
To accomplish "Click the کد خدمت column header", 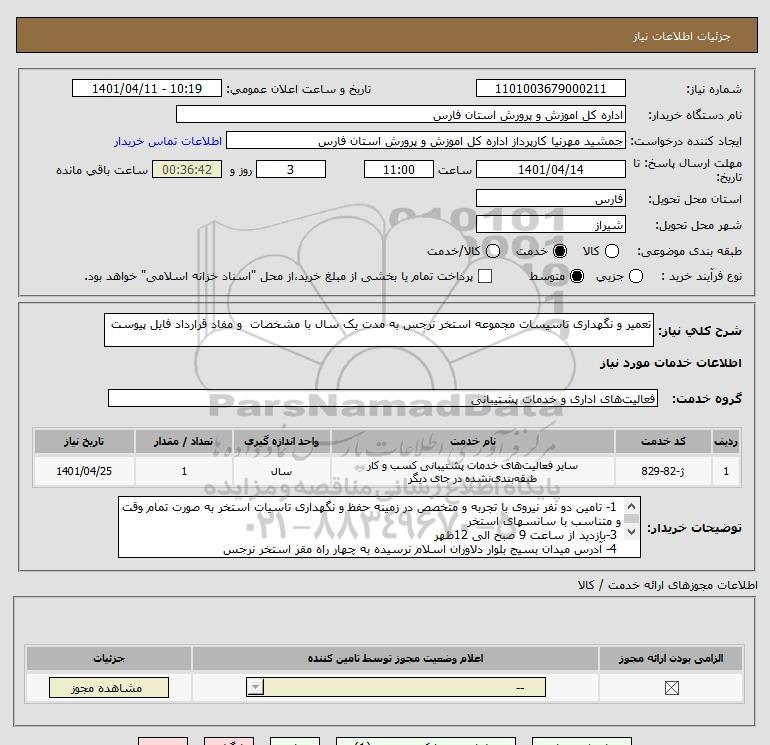I will 663,441.
